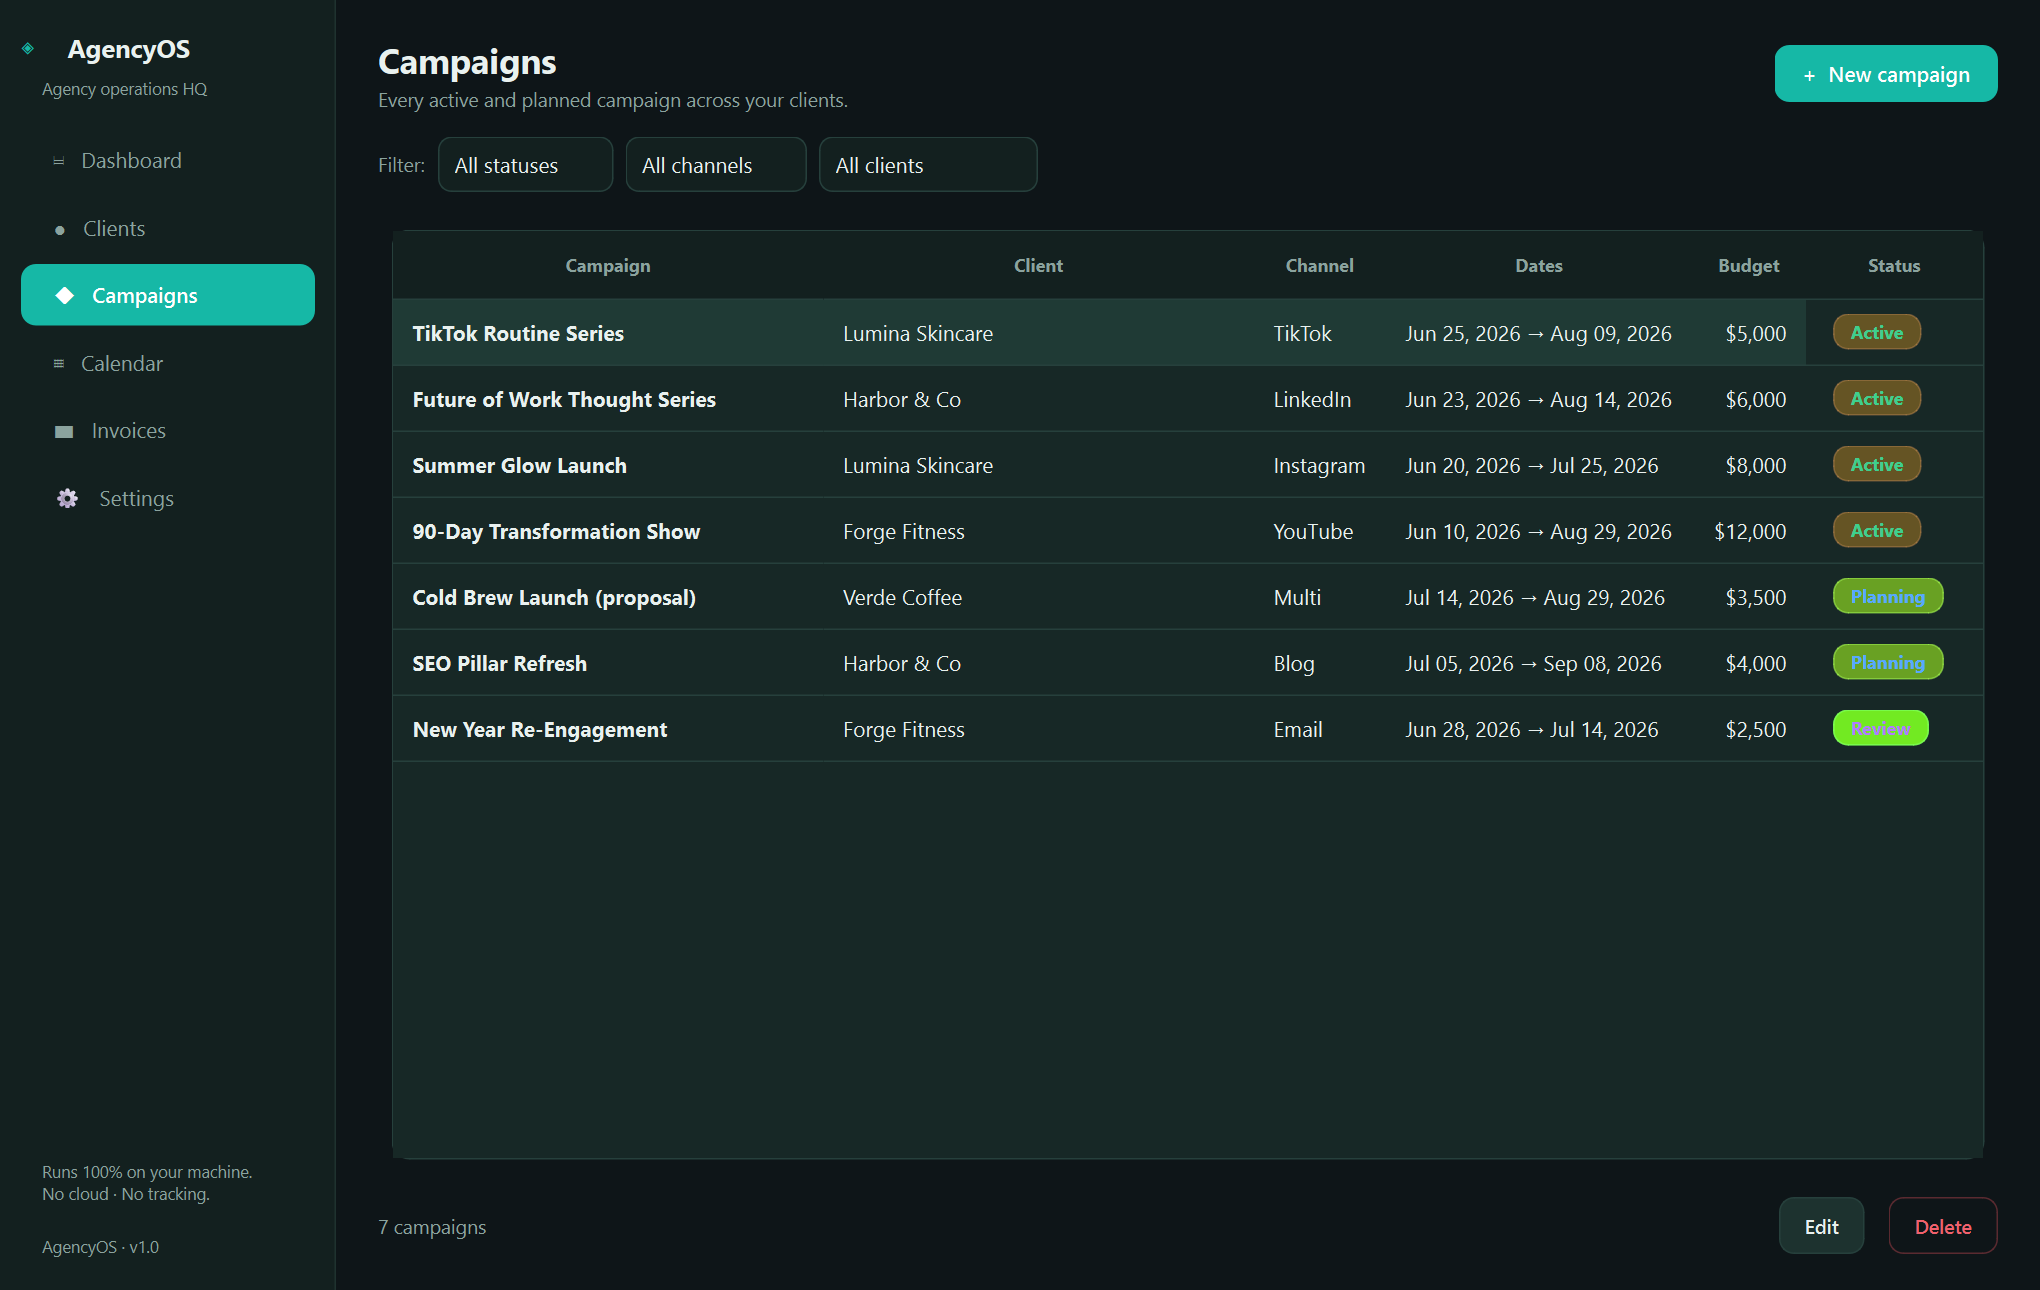Viewport: 2040px width, 1290px height.
Task: Click the $2,500 budget value
Action: pyautogui.click(x=1756, y=730)
